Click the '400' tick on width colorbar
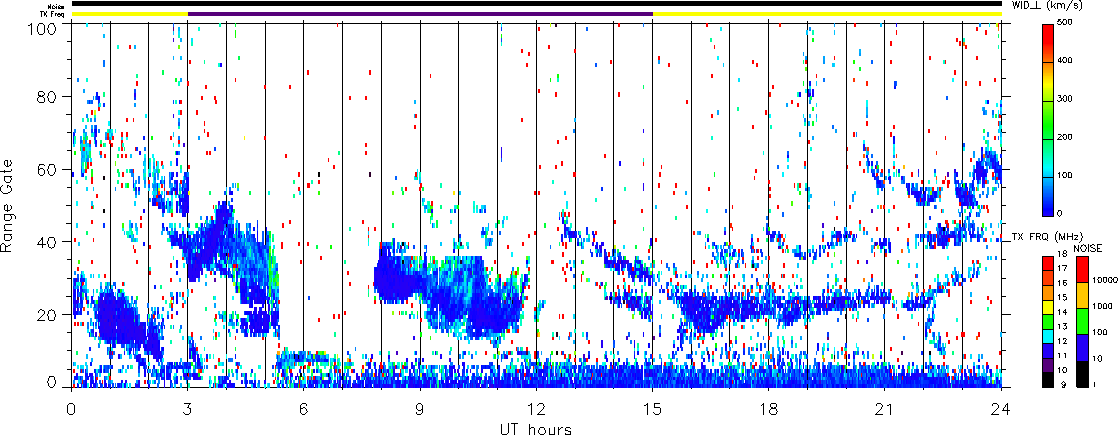This screenshot has width=1118, height=435. pos(1067,61)
